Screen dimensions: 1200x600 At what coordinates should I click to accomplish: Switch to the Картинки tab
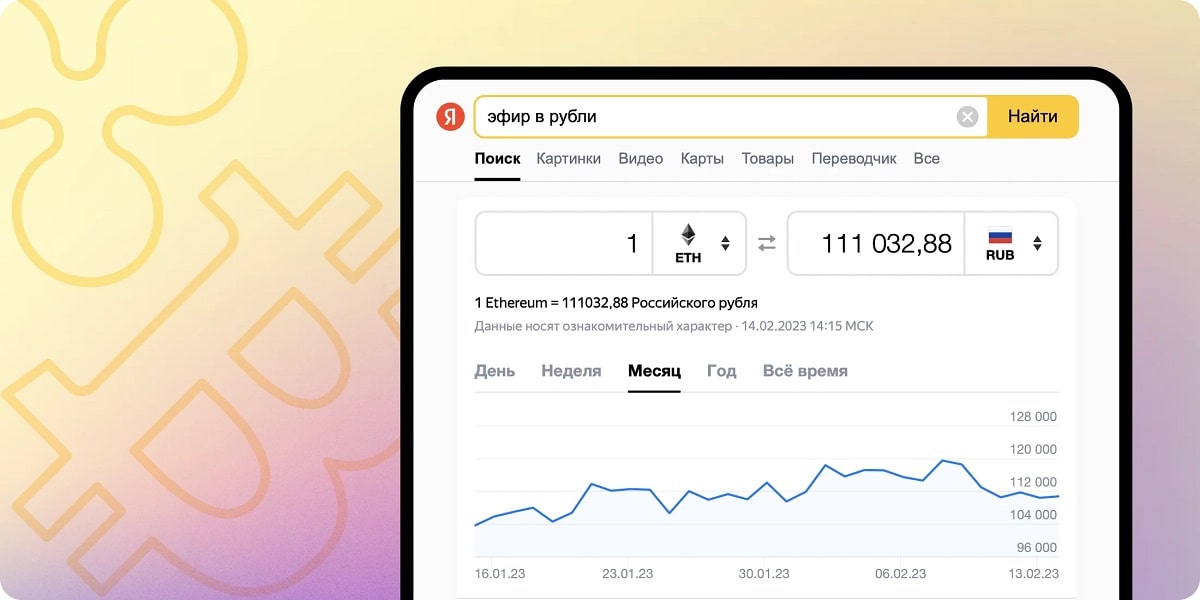pos(569,159)
